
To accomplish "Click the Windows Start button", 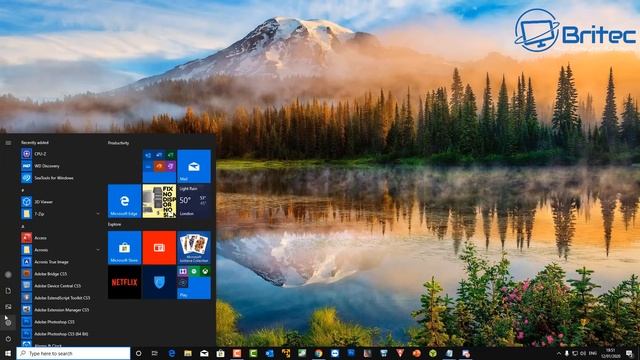I will 8,353.
